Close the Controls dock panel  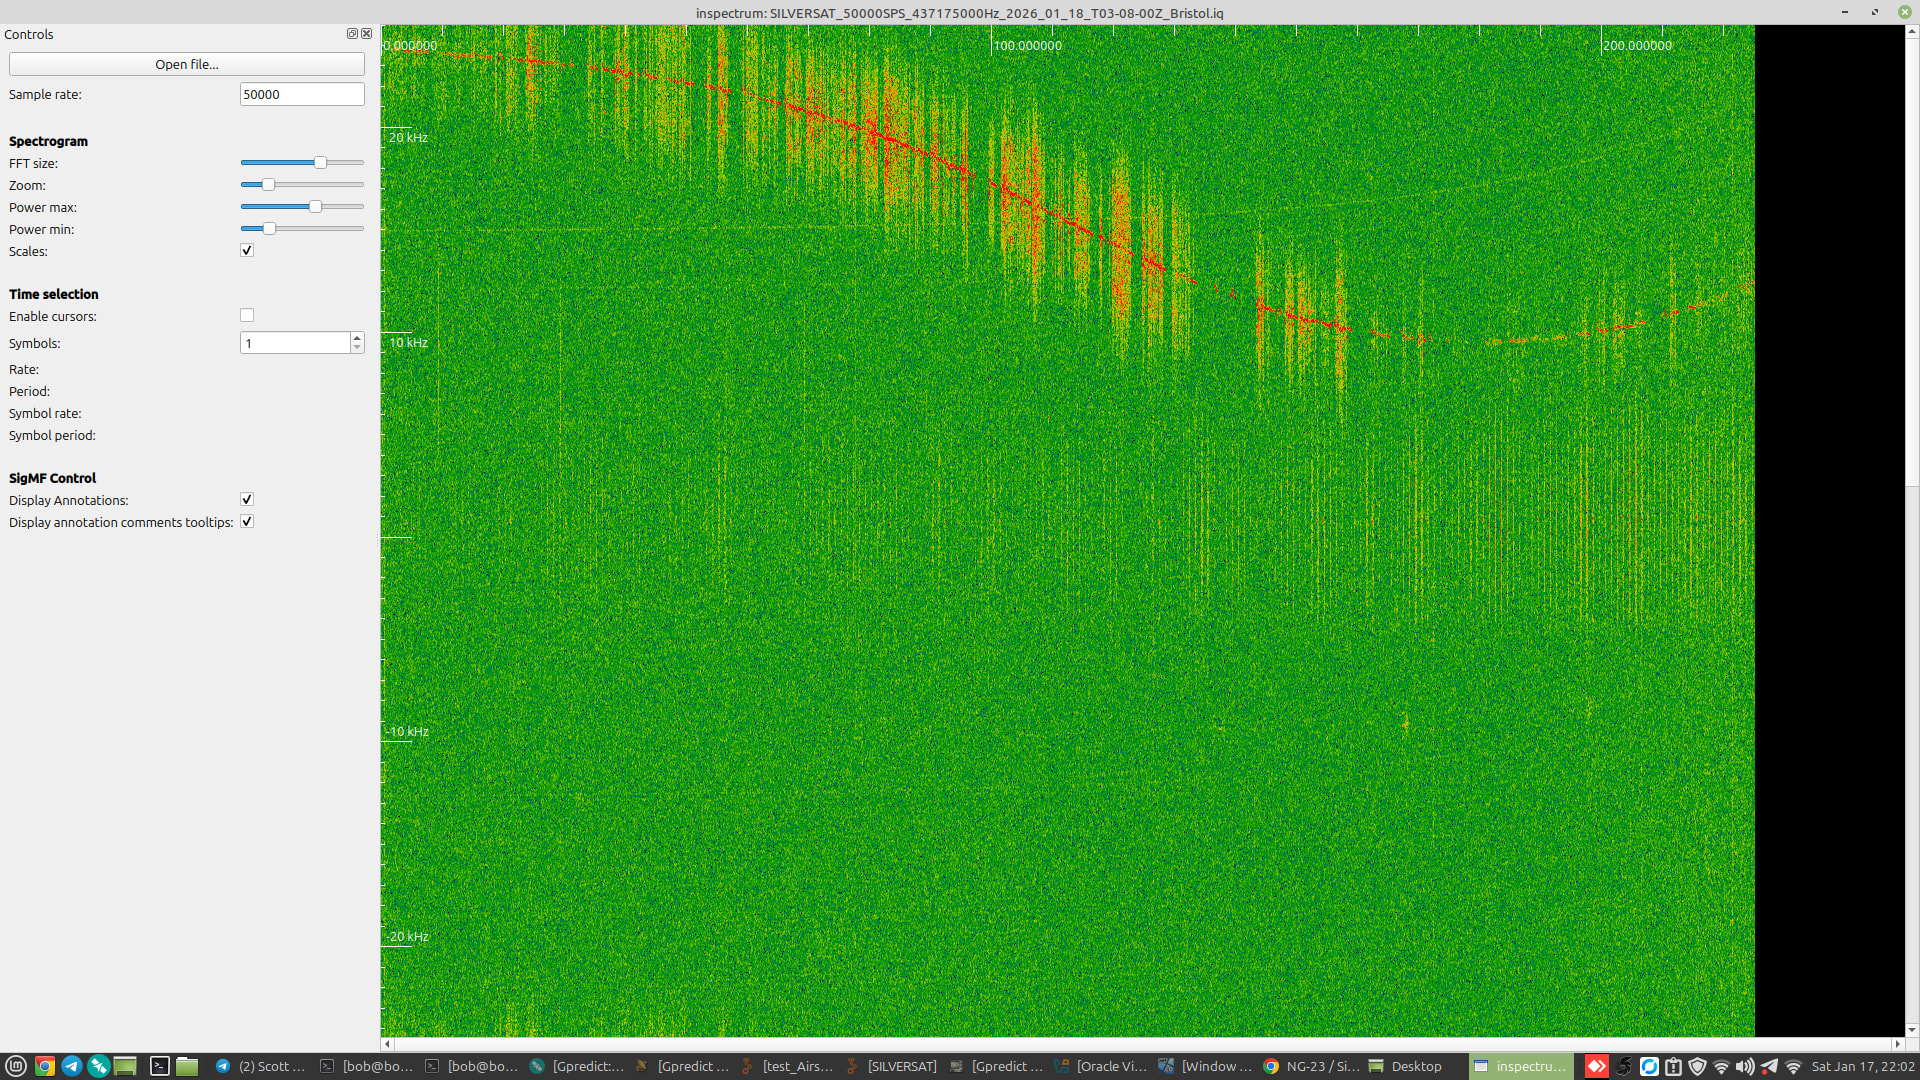click(x=366, y=34)
